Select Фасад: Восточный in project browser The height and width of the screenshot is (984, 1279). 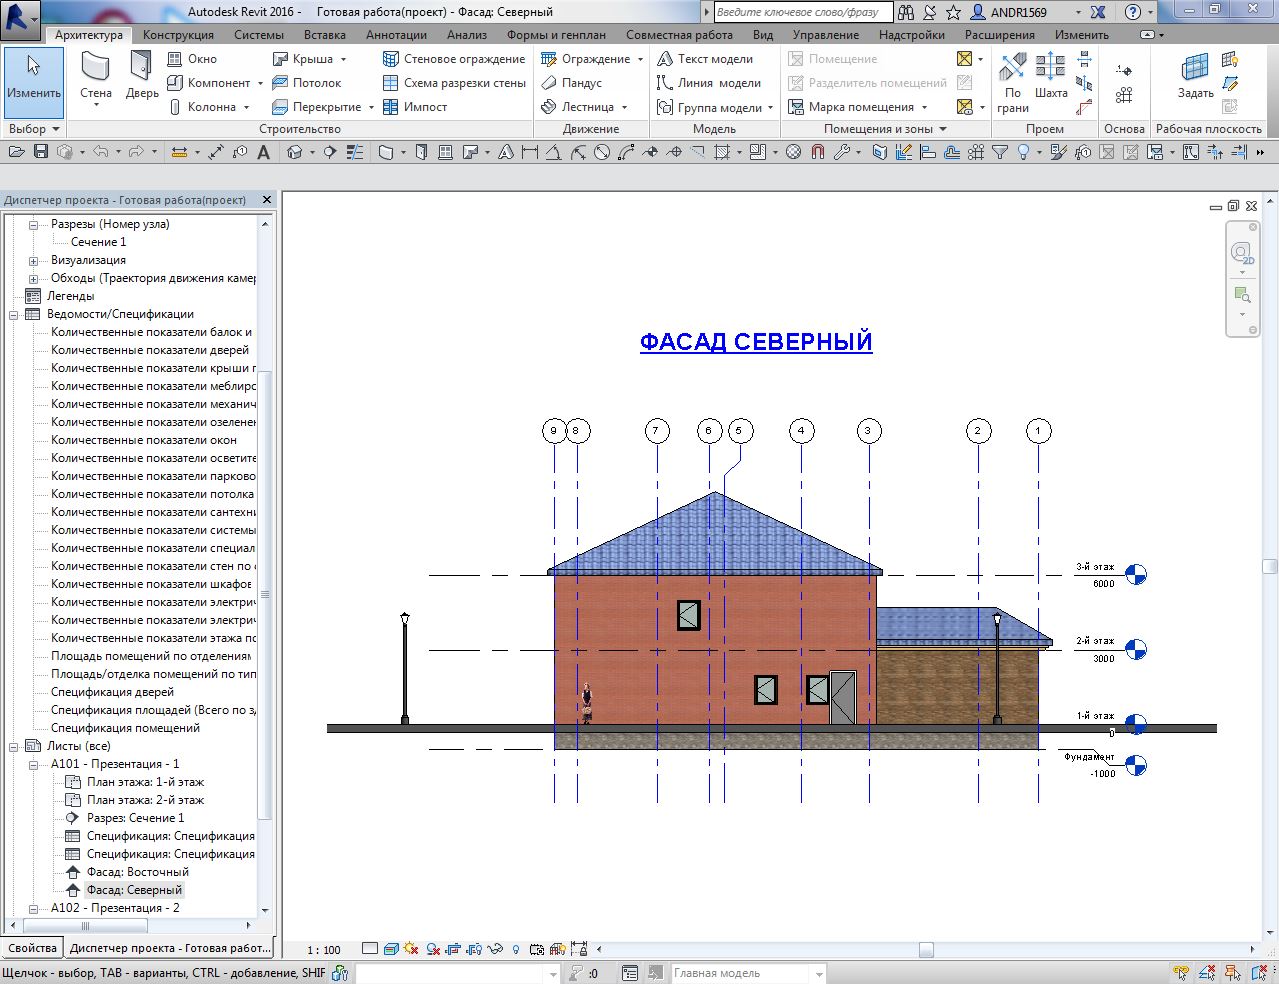click(137, 872)
